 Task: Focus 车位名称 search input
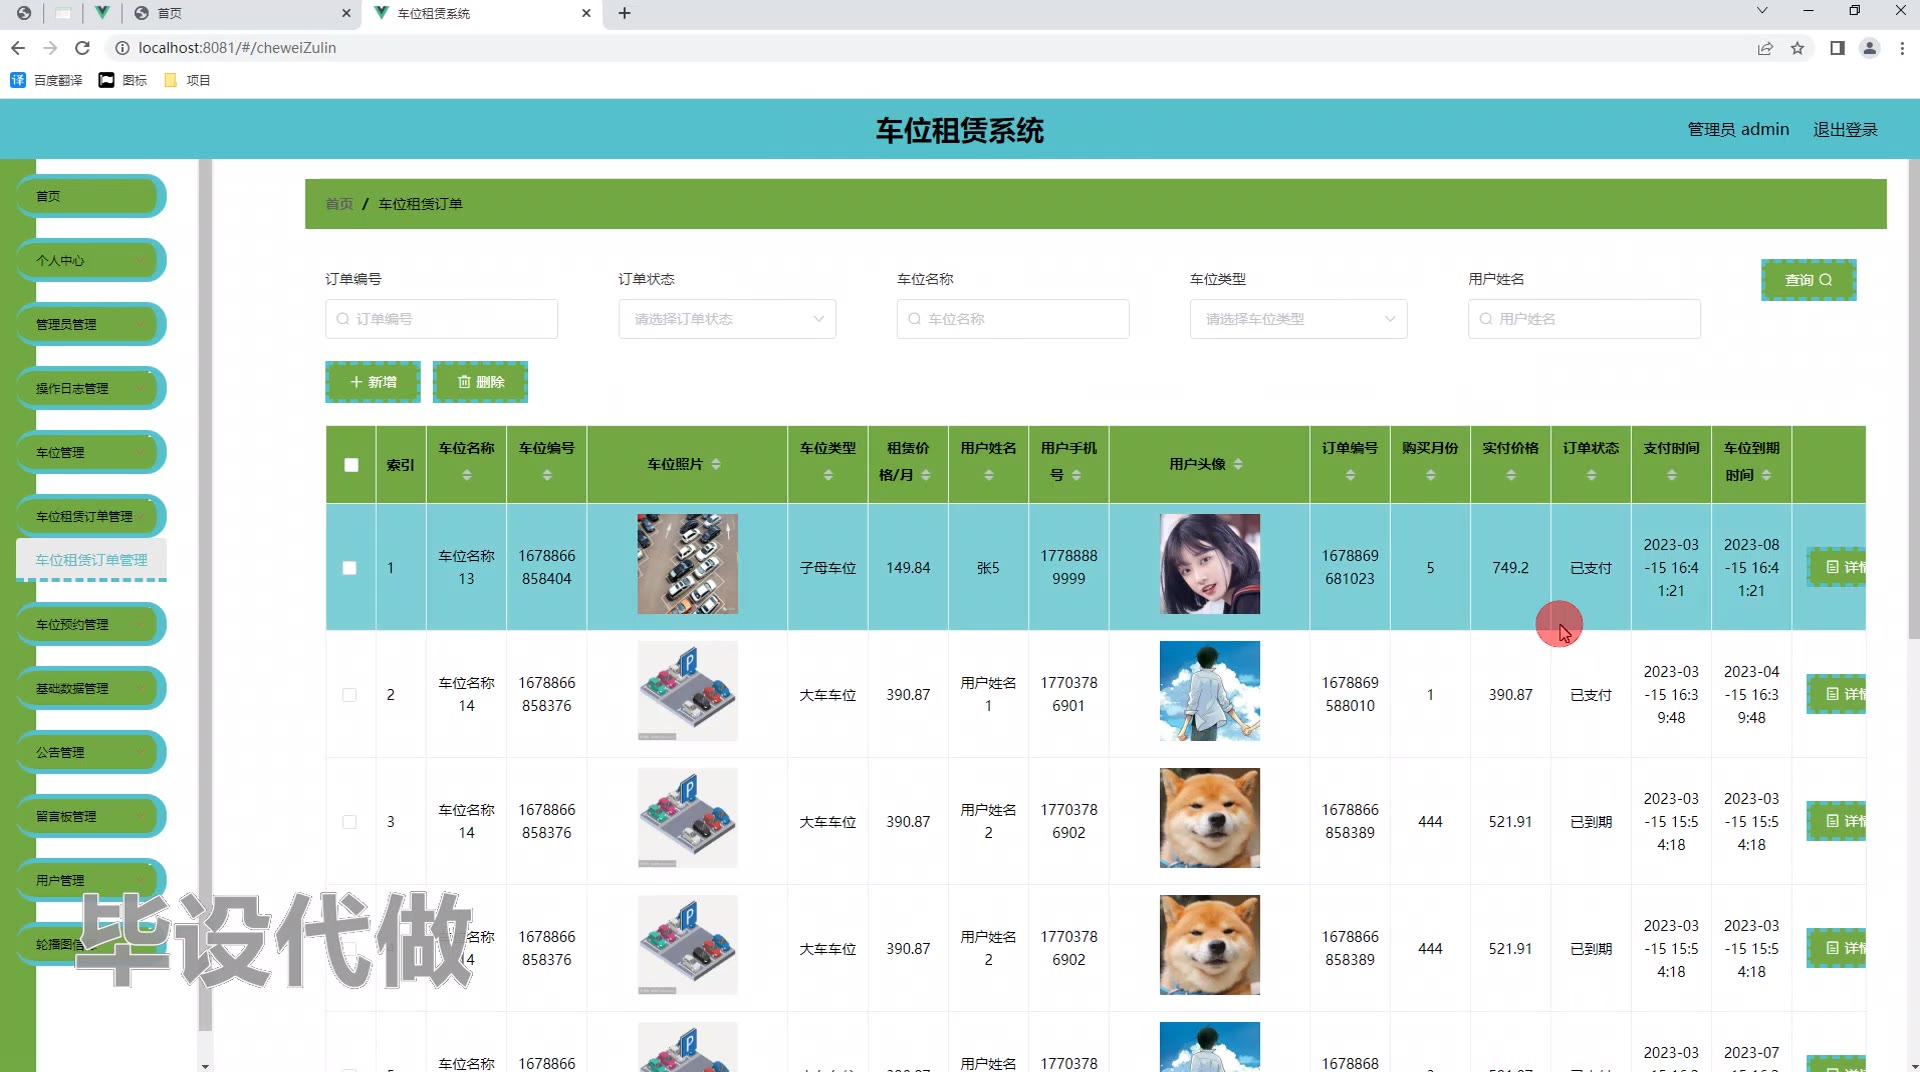1013,319
